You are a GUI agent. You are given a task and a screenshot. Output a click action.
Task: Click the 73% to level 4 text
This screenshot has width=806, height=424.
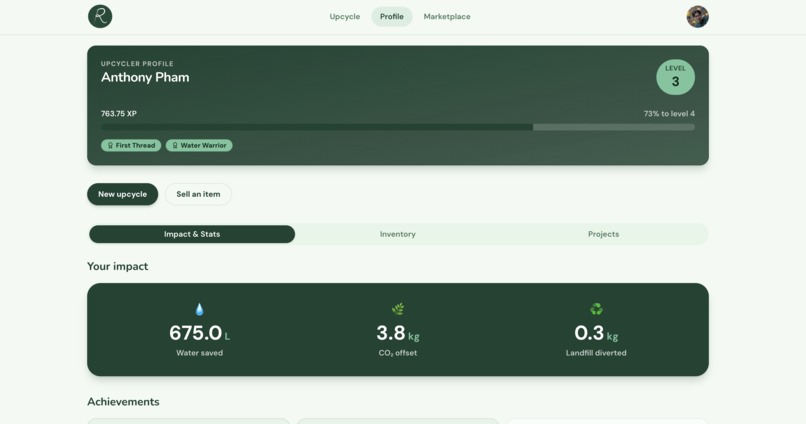(x=669, y=114)
